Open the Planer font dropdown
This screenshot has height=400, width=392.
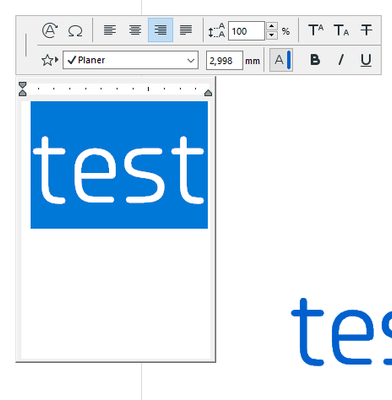131,60
